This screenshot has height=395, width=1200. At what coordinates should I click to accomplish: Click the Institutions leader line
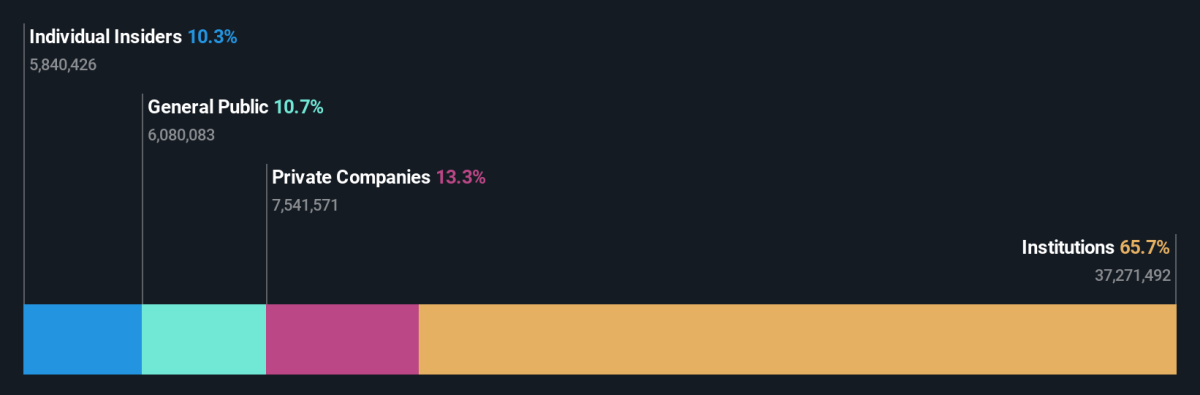tap(1176, 270)
